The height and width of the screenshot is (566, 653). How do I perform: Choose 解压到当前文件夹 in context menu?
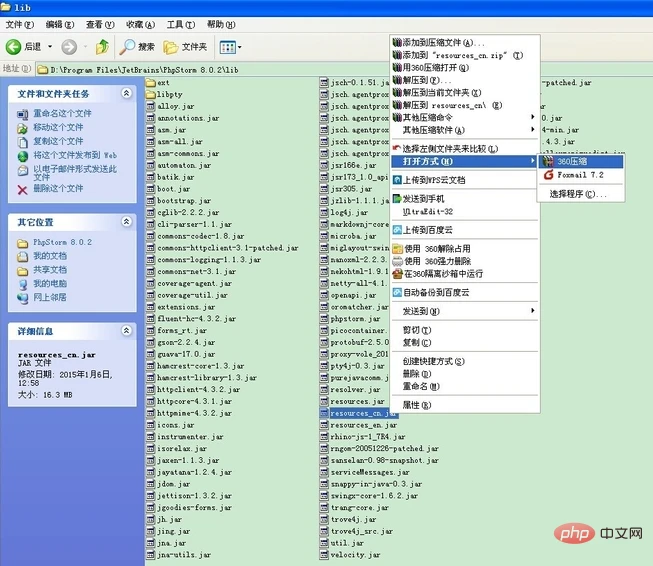[x=464, y=92]
